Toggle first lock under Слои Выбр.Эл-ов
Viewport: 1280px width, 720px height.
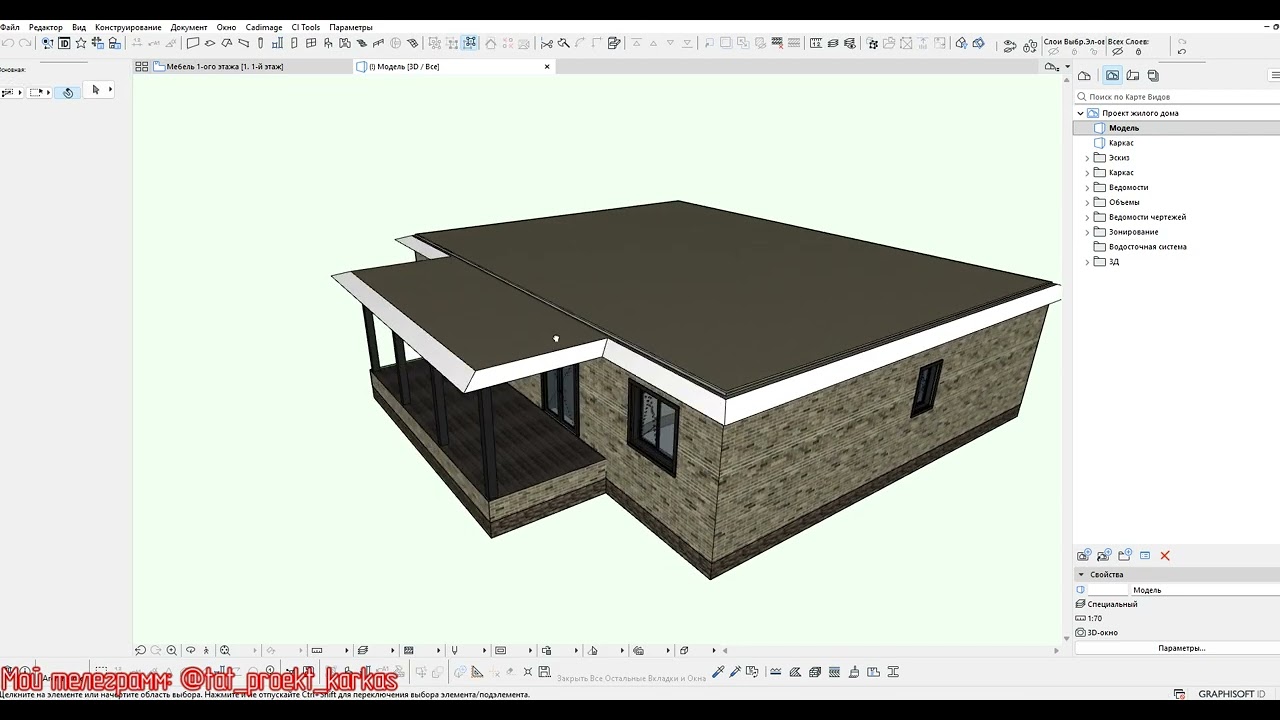pos(1074,52)
